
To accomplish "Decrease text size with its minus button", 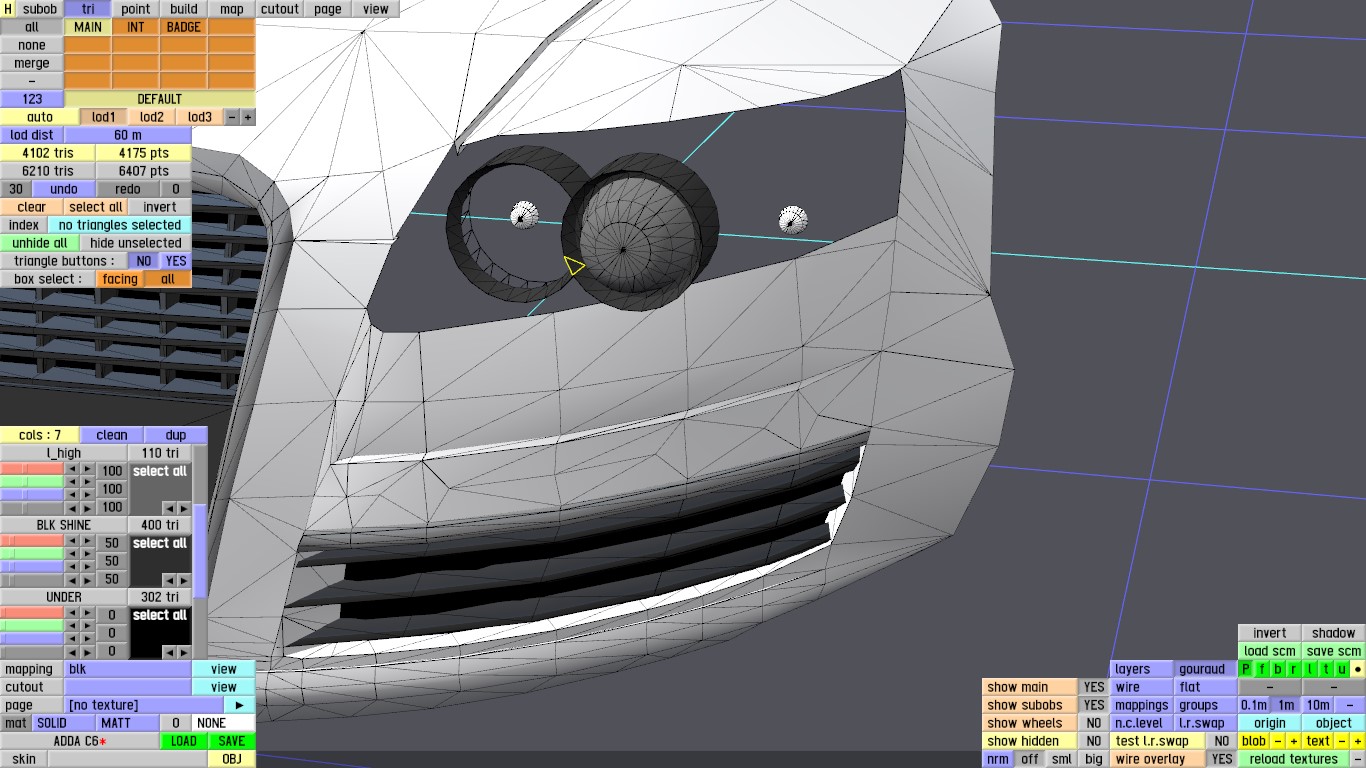I will click(x=1342, y=741).
